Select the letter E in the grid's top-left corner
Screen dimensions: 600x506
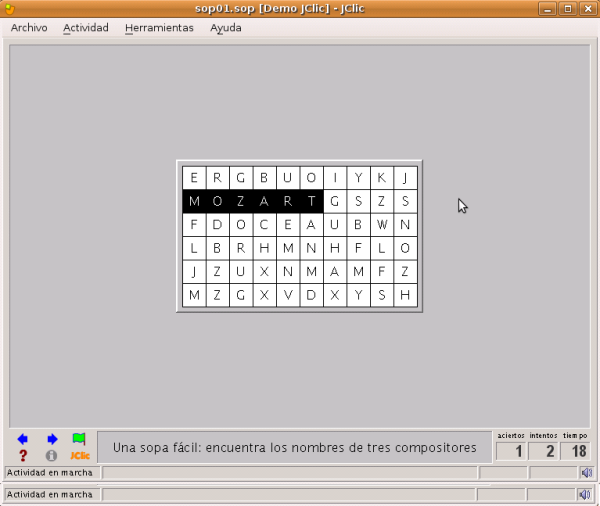[194, 178]
